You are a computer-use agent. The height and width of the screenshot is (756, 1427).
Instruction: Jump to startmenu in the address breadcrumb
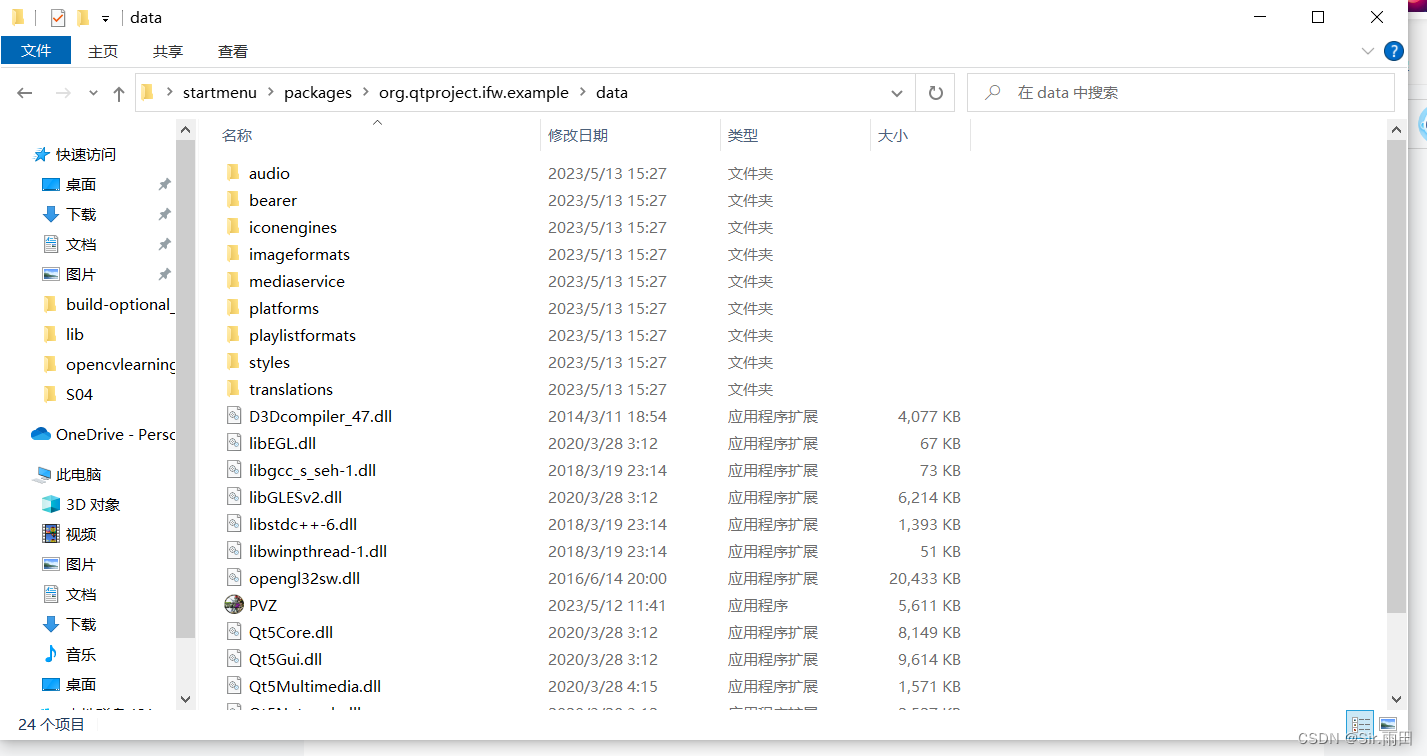(x=220, y=92)
